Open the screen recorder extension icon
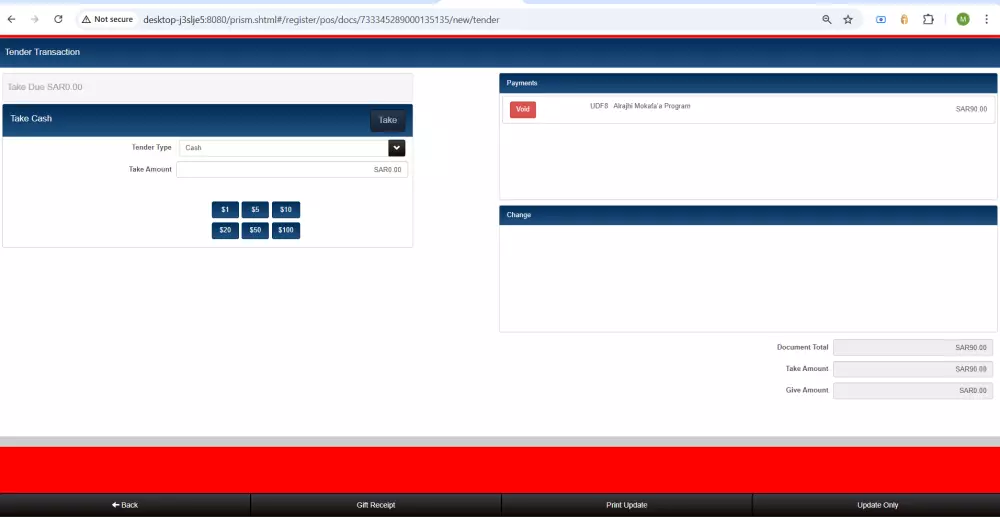The width and height of the screenshot is (1000, 517). (x=881, y=20)
